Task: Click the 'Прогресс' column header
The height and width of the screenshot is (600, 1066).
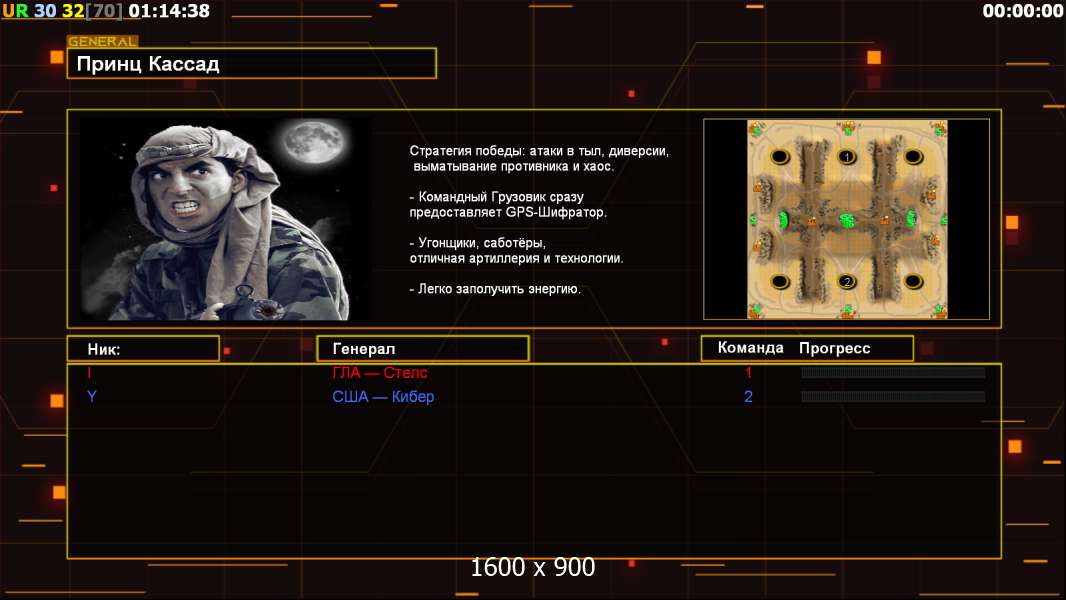Action: (835, 348)
